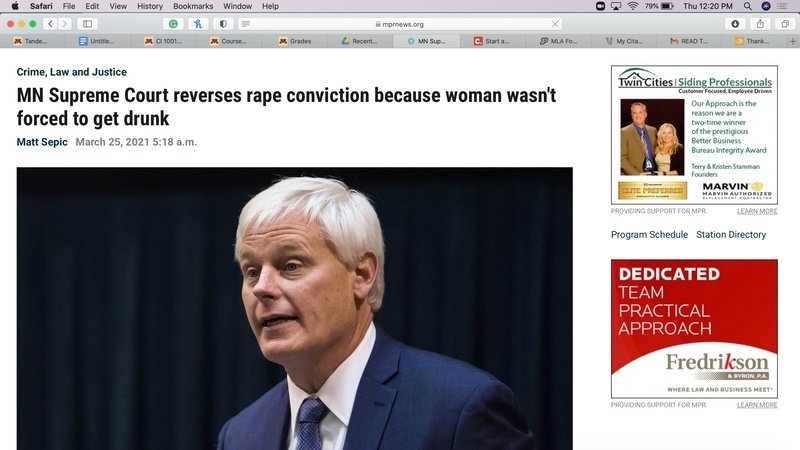The height and width of the screenshot is (450, 800).
Task: Open the Wi-Fi status menu
Action: tap(633, 6)
